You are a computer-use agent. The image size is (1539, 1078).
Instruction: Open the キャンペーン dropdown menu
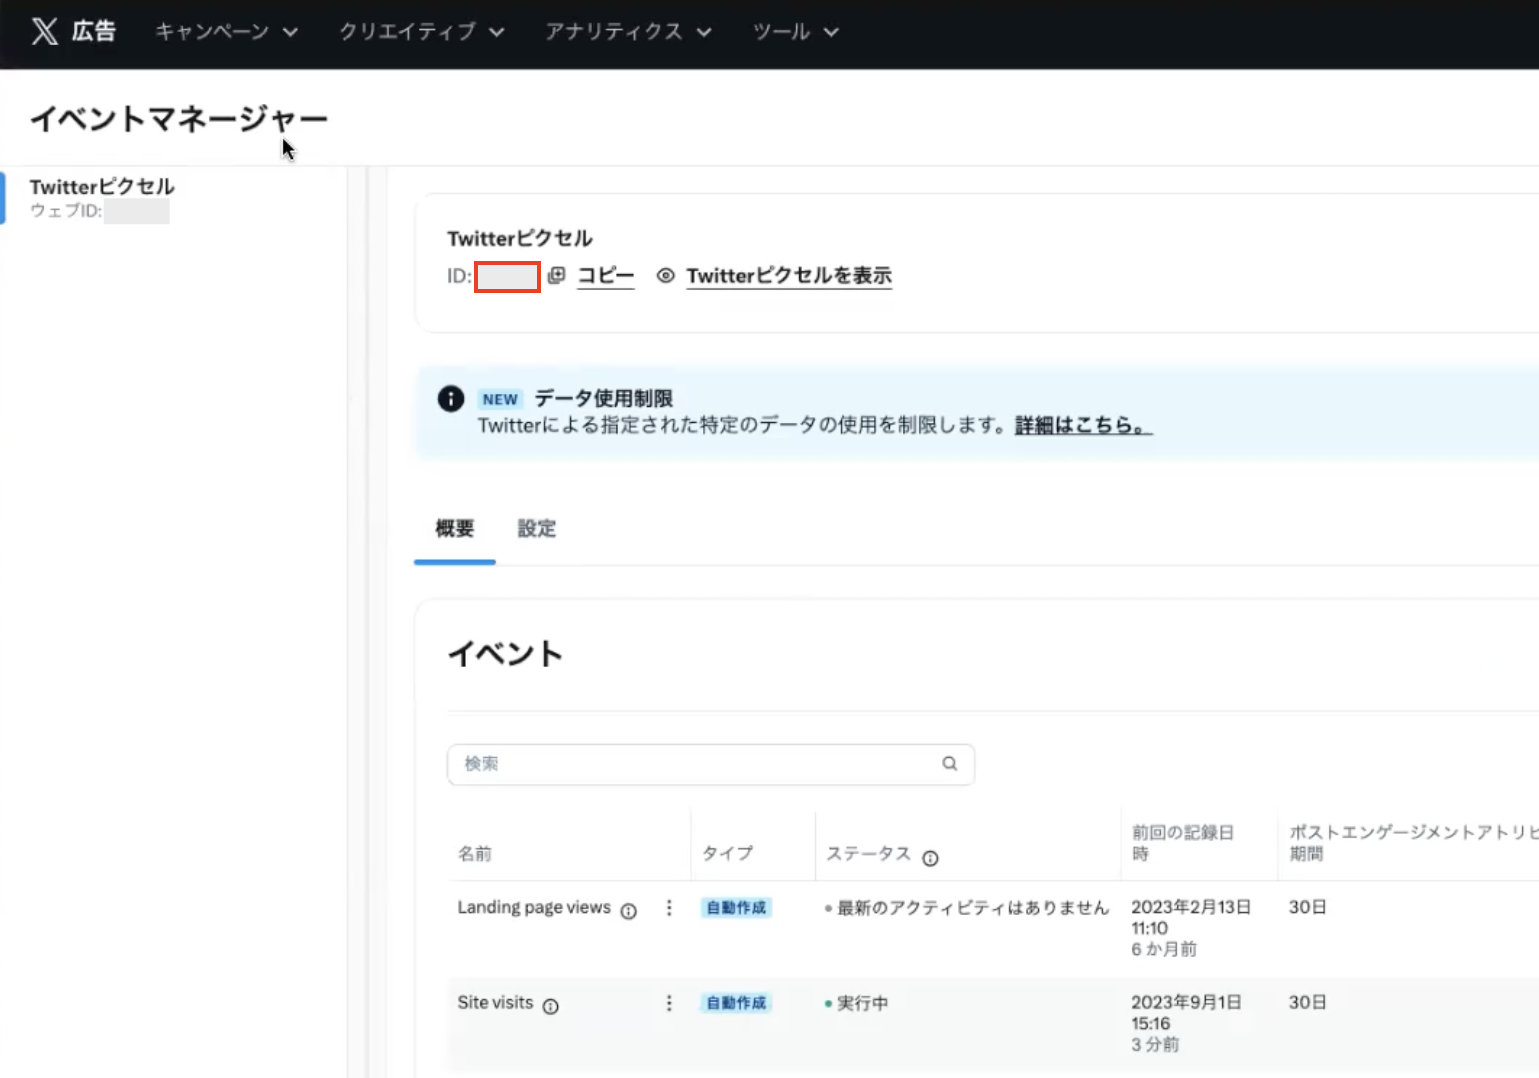click(227, 32)
